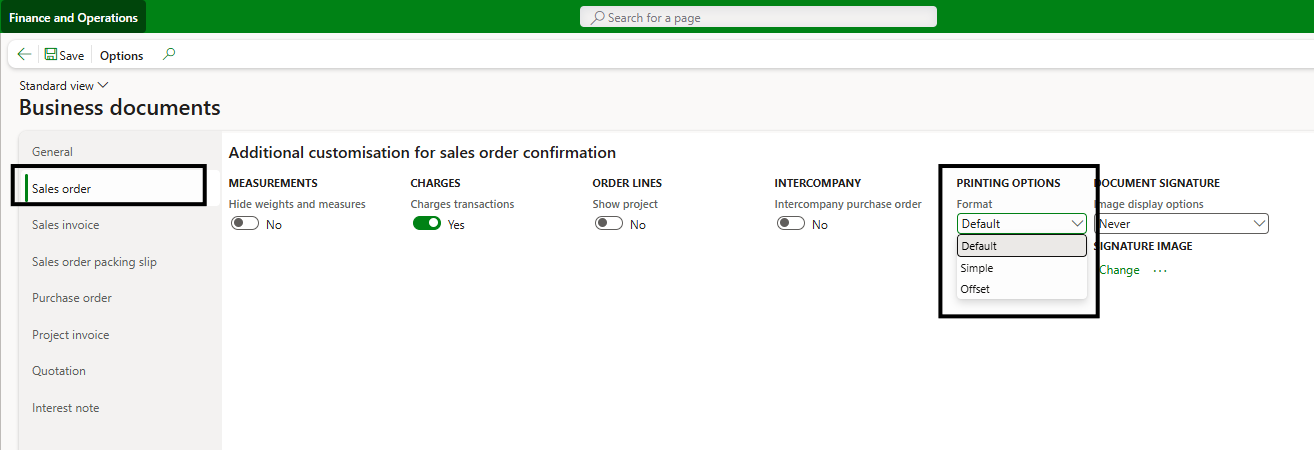Open the Image display options dropdown

click(1181, 224)
